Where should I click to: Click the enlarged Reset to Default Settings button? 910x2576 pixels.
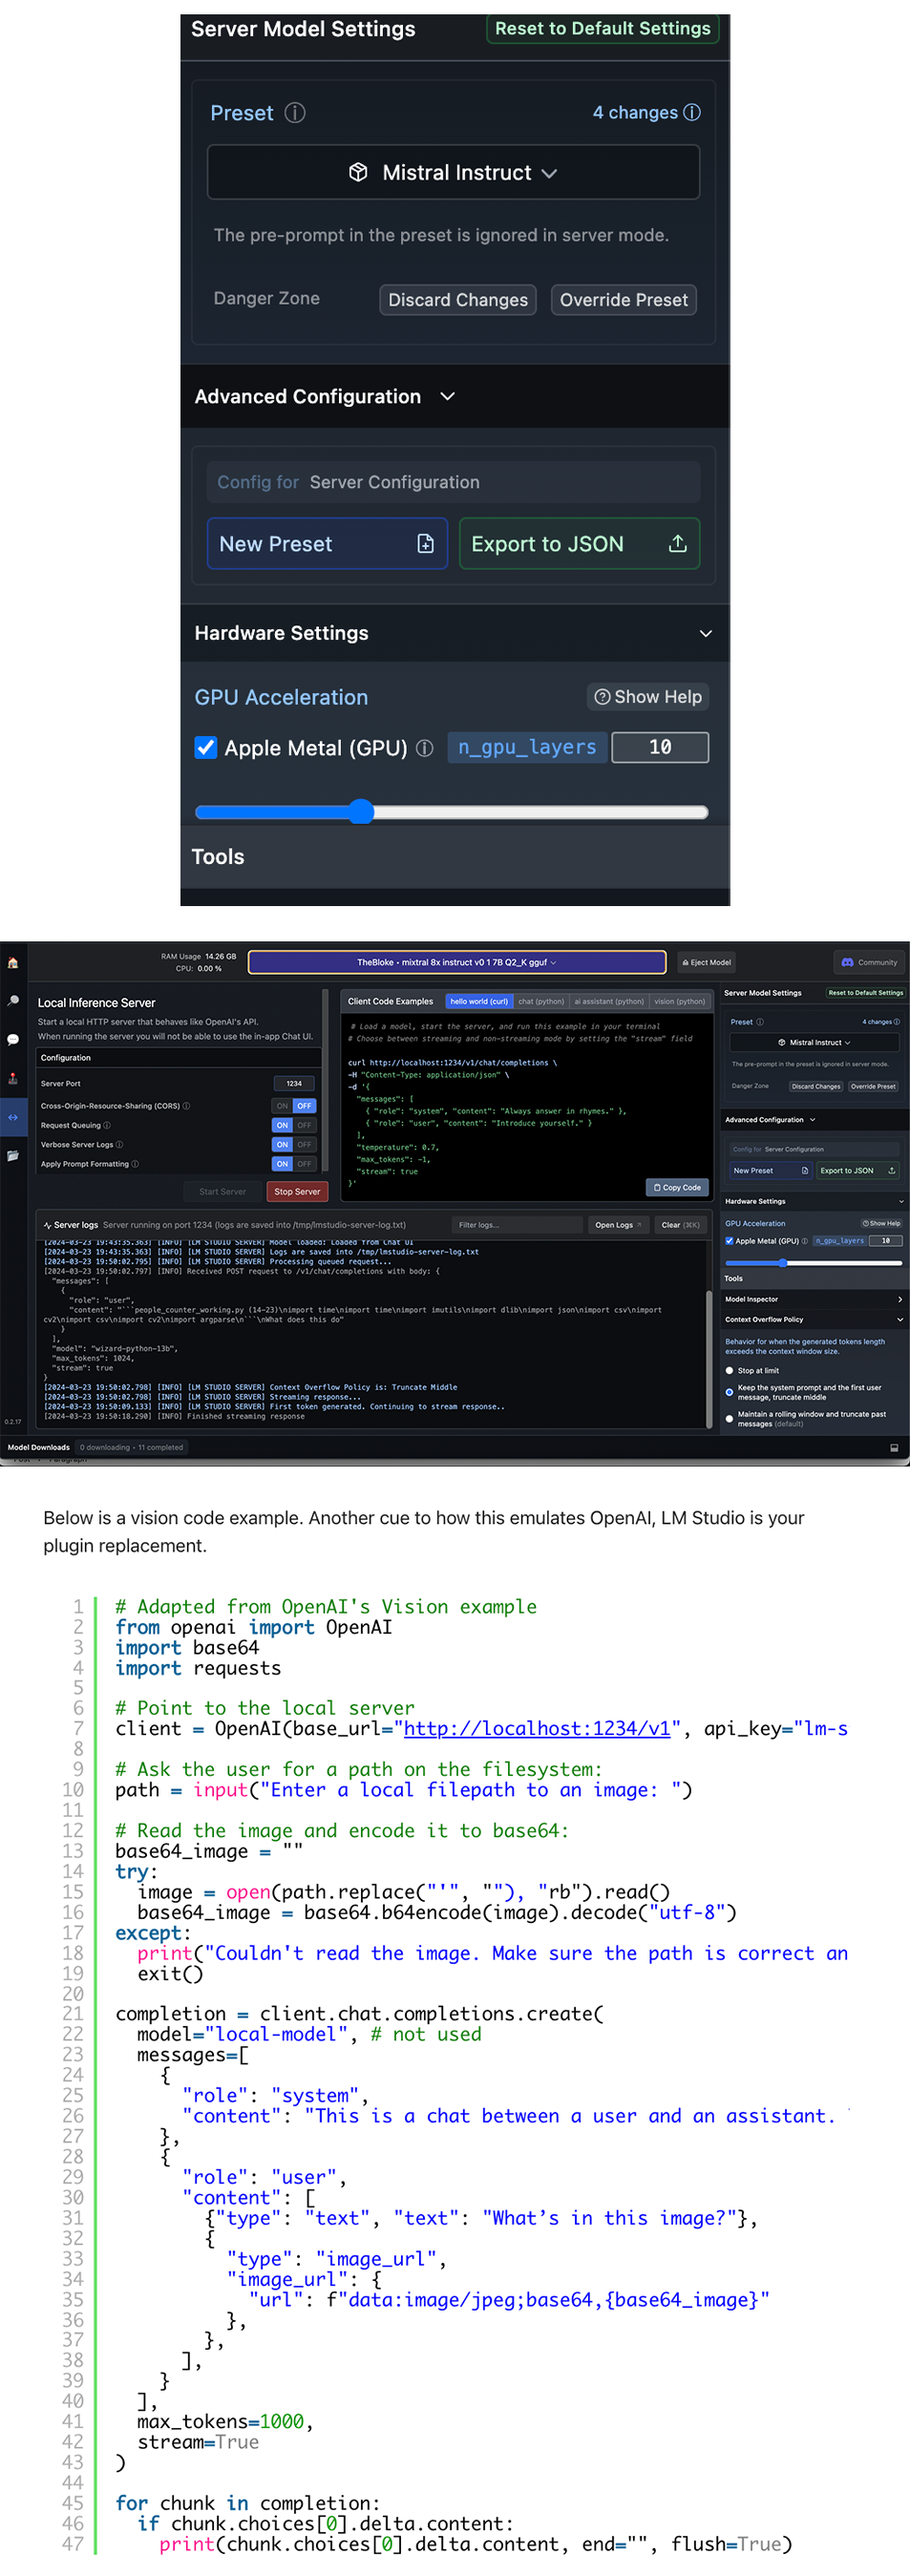click(603, 28)
